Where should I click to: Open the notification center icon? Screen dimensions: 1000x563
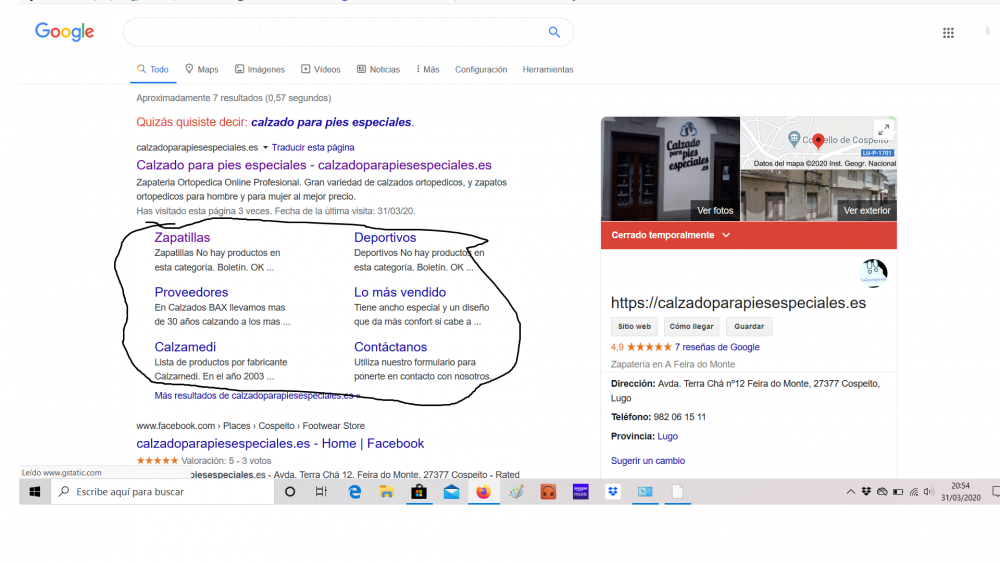point(995,492)
